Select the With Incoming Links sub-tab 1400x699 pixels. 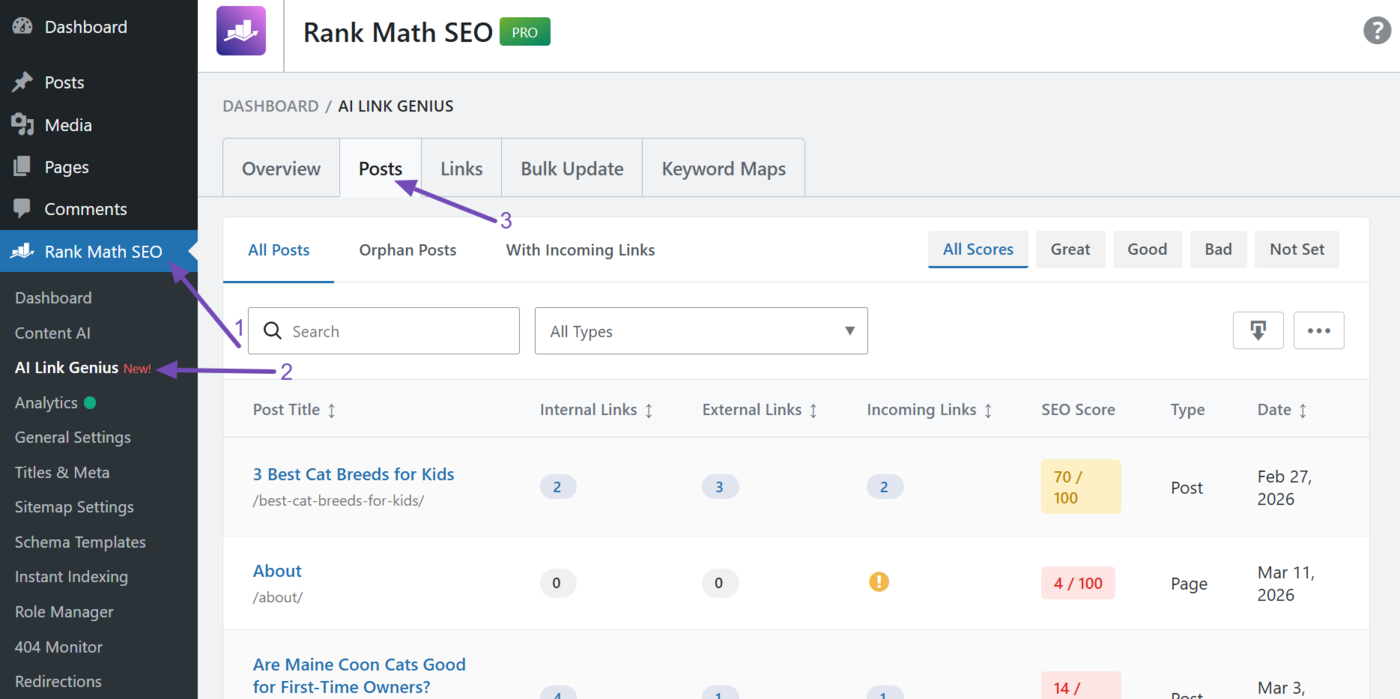(x=580, y=250)
